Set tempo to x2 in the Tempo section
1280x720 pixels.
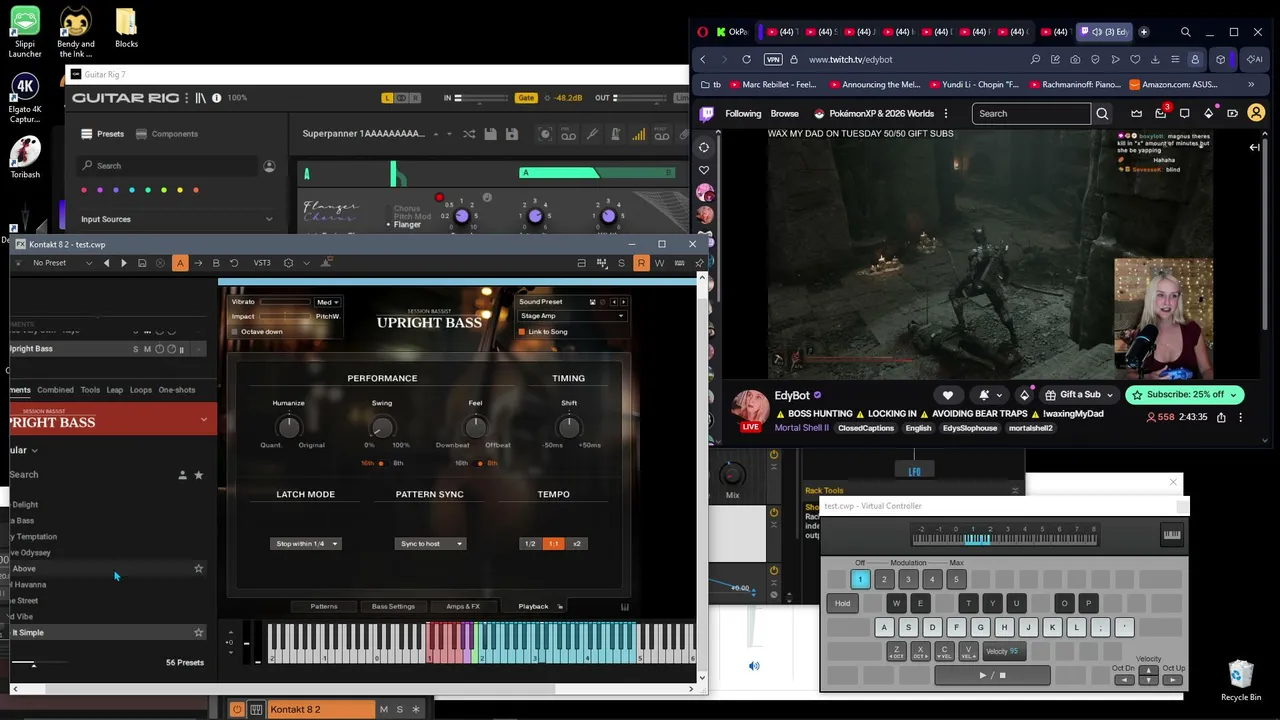577,544
